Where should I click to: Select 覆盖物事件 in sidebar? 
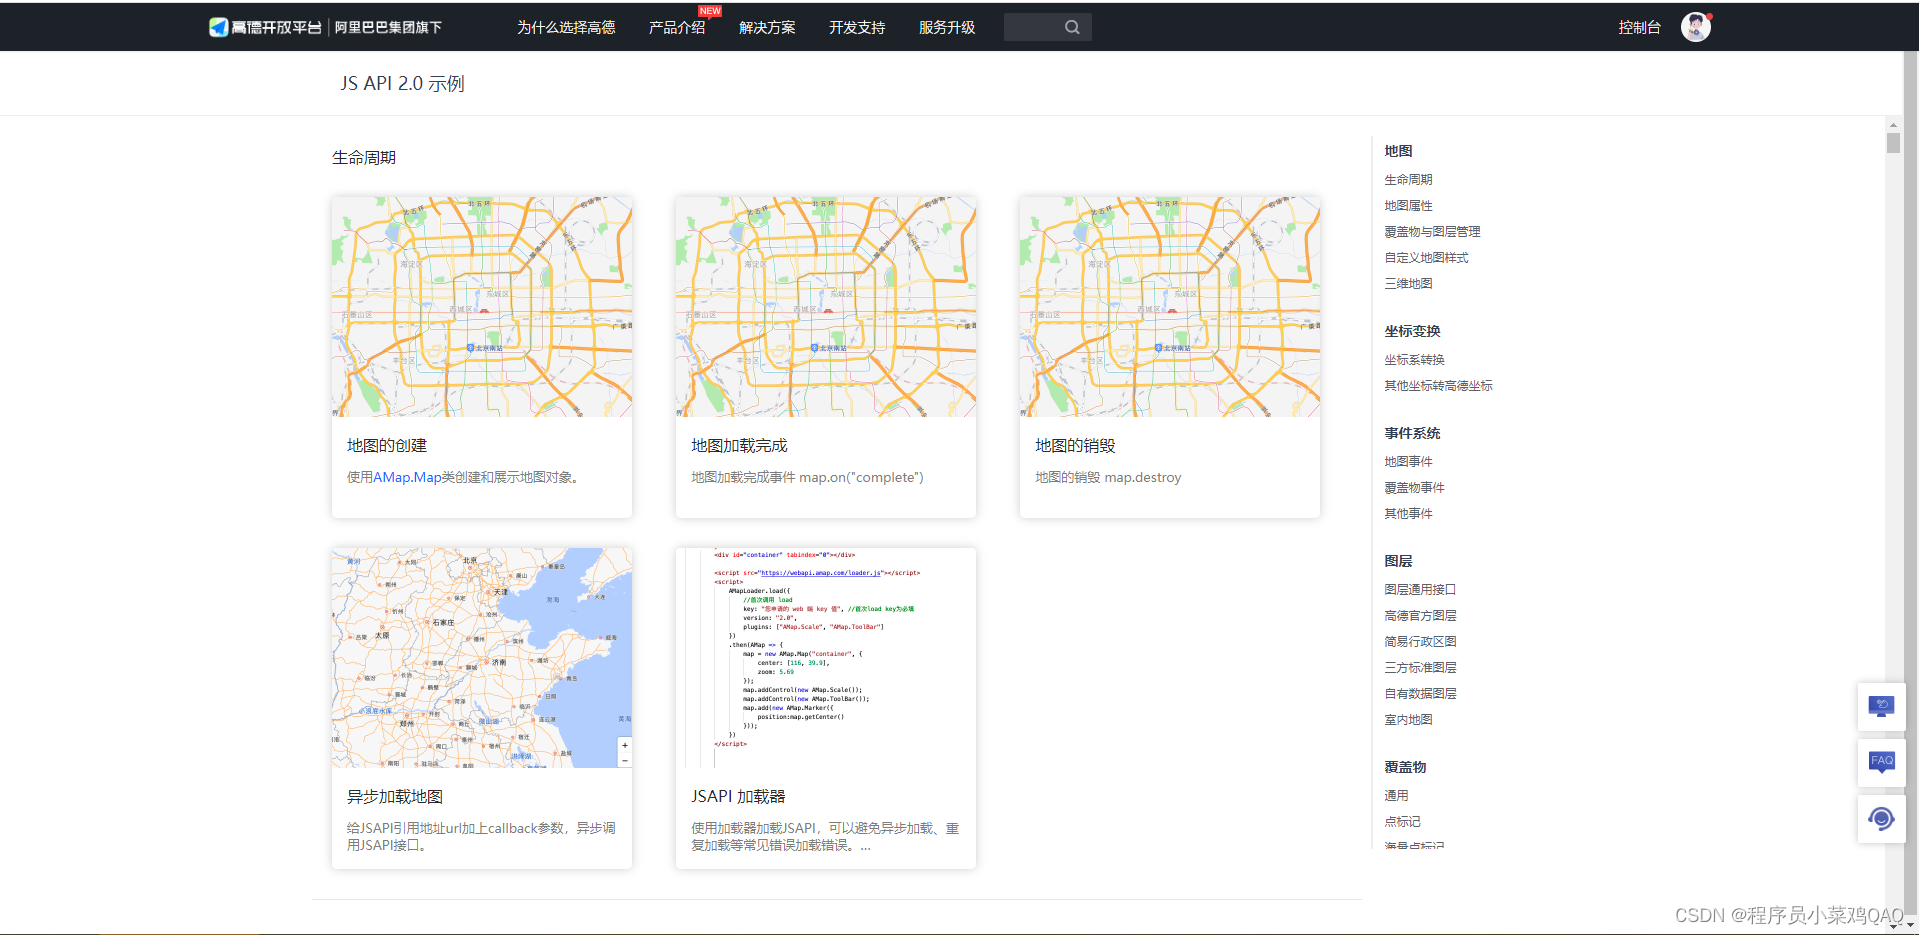1414,487
